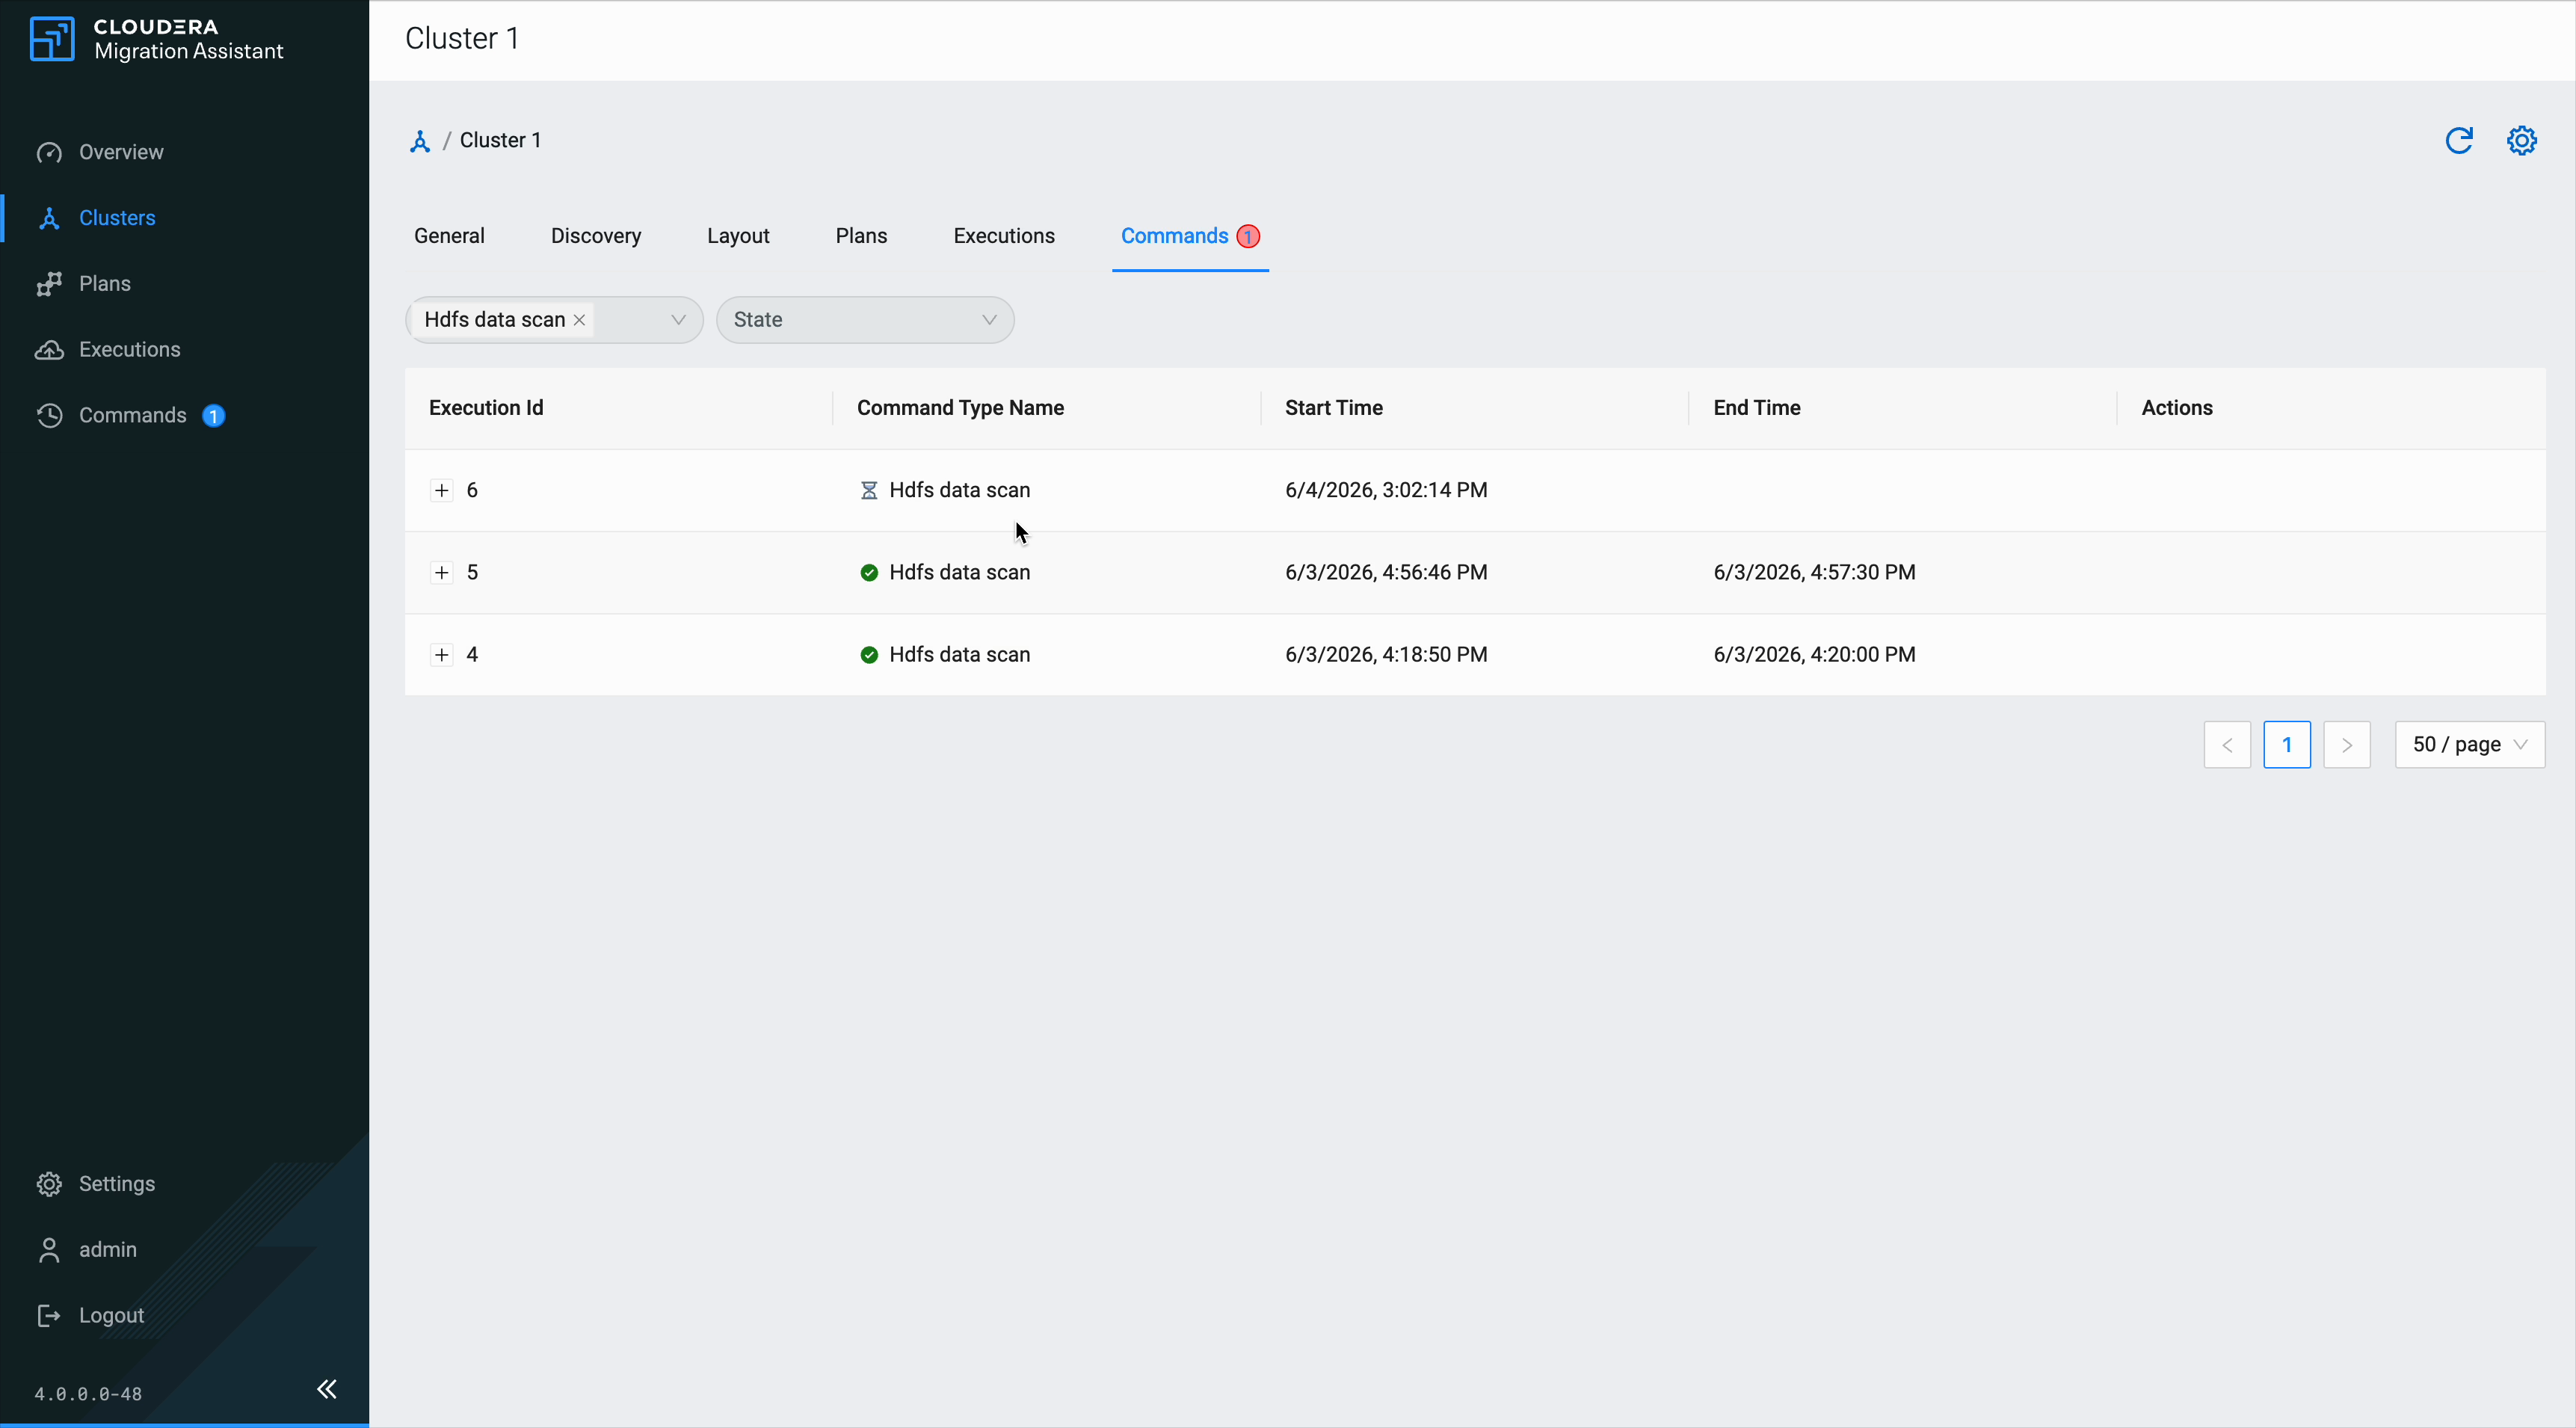Go to previous page of results

pos(2227,745)
